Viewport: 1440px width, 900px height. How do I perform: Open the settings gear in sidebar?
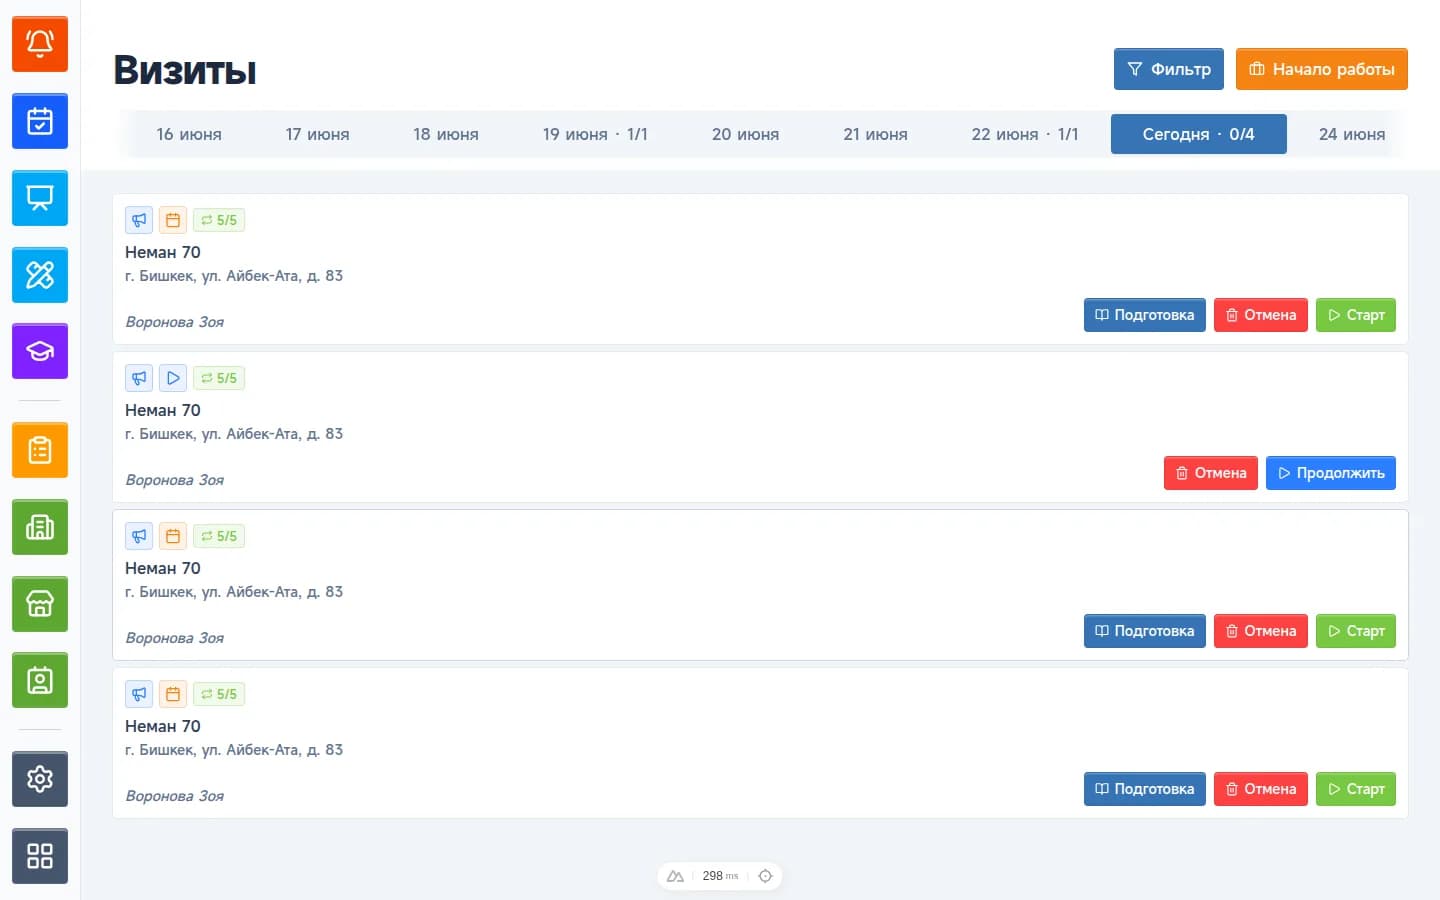point(40,779)
